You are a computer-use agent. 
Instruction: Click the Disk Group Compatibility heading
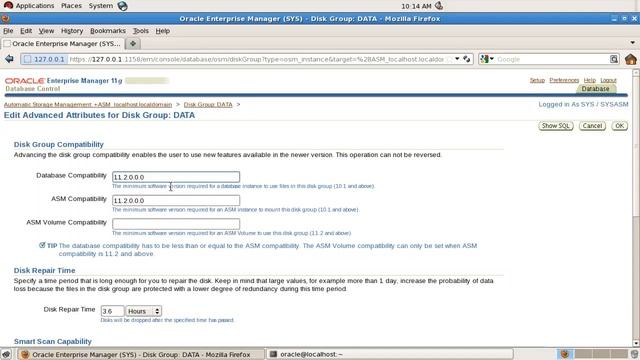click(x=59, y=144)
